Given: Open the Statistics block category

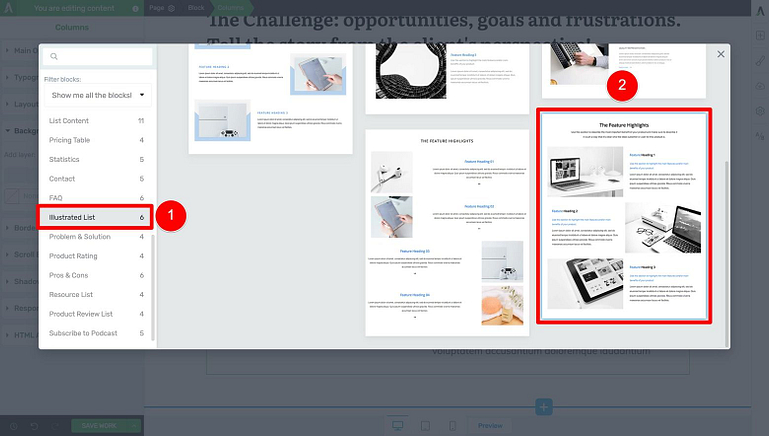Looking at the screenshot, I should click(95, 160).
